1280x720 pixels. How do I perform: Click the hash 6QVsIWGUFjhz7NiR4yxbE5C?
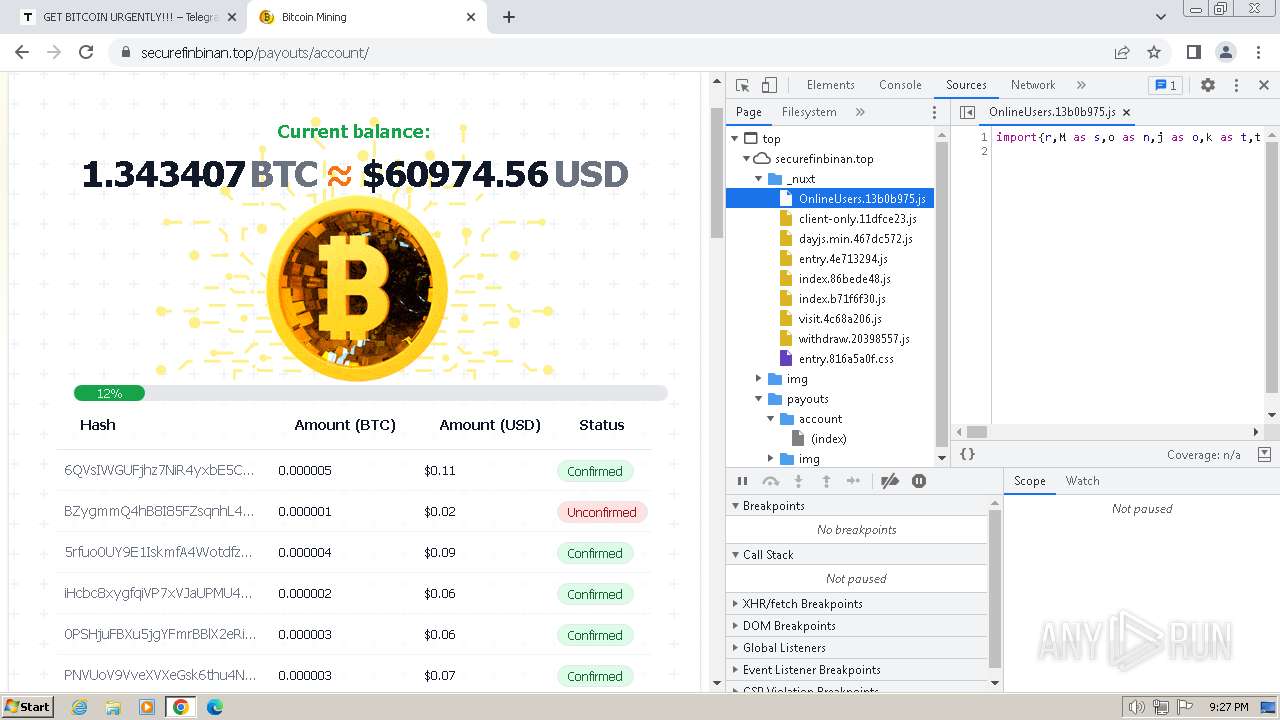(x=159, y=470)
